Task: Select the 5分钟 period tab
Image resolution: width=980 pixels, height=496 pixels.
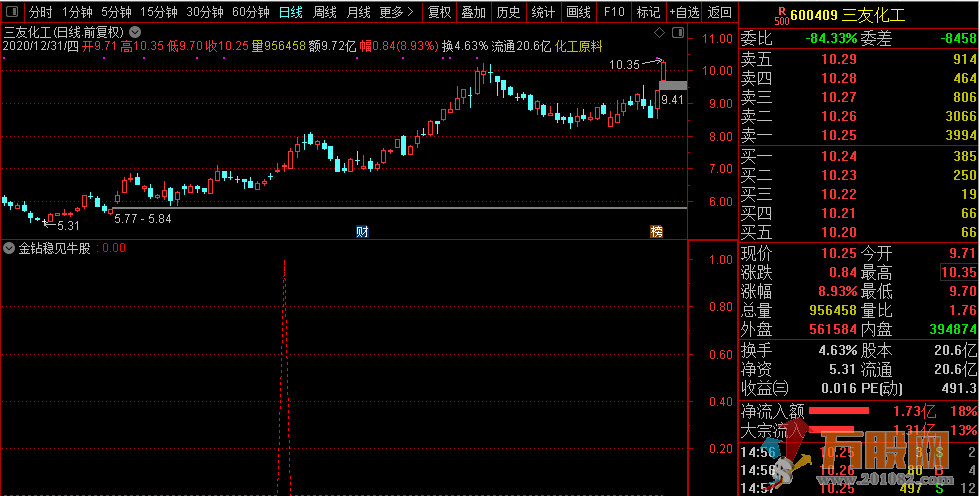Action: (116, 12)
